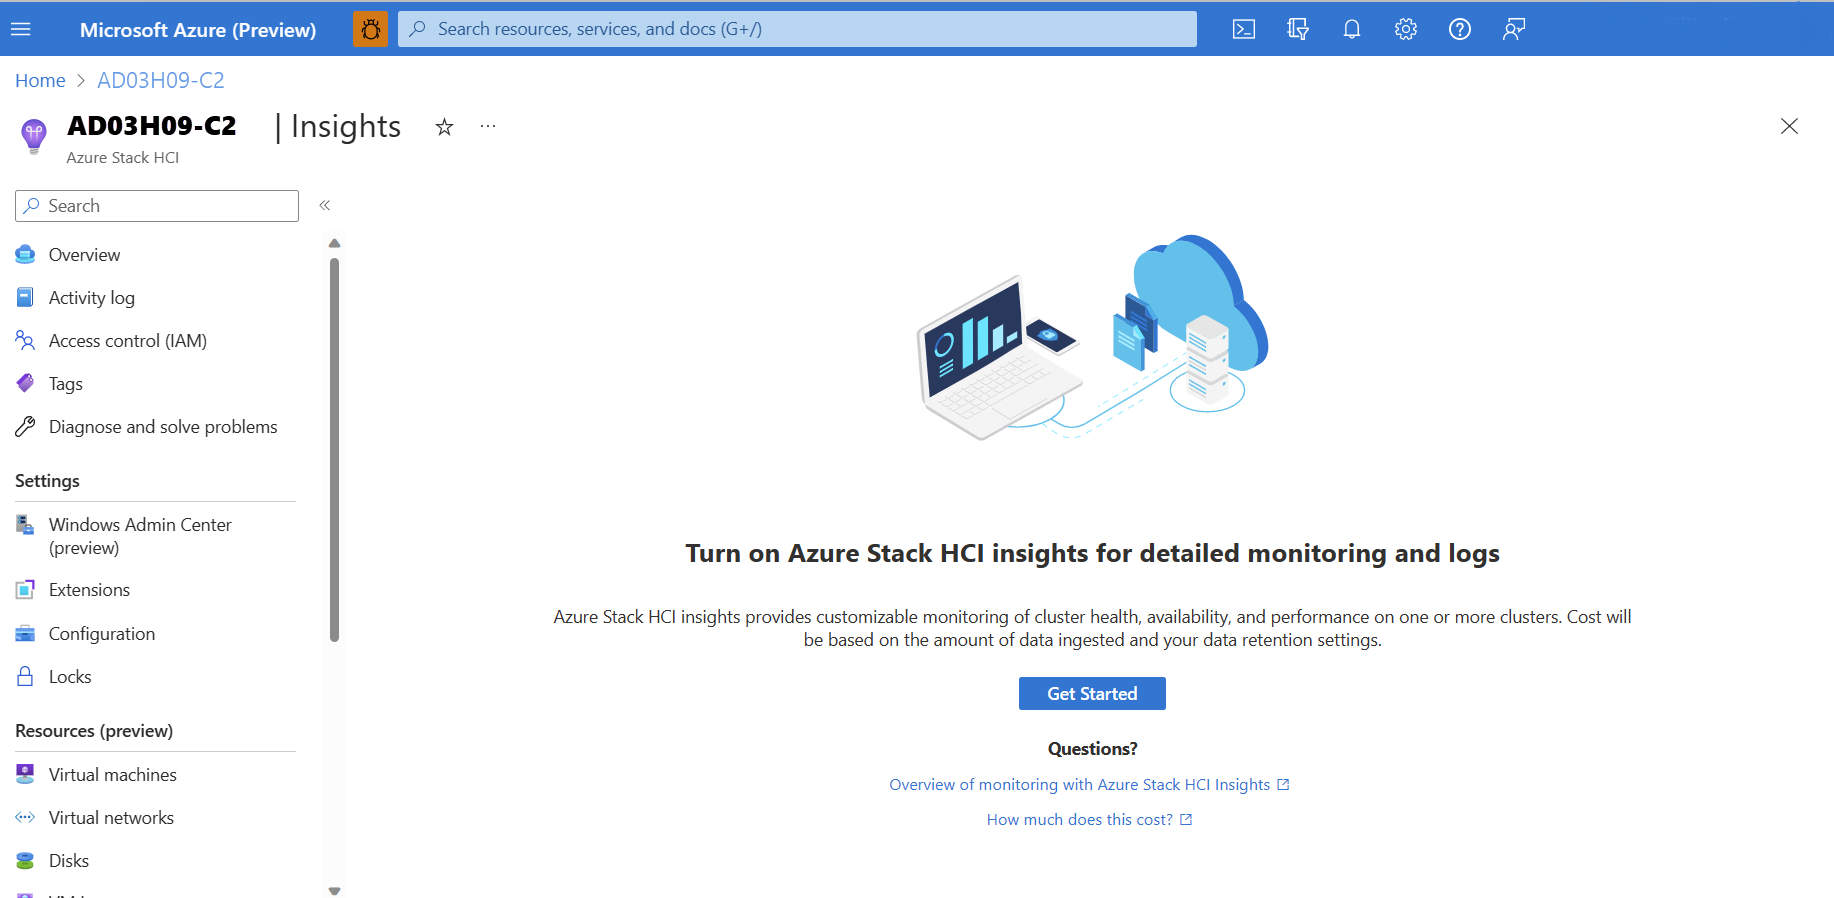This screenshot has height=898, width=1834.
Task: Click sidebar scrollbar up arrow
Action: (334, 243)
